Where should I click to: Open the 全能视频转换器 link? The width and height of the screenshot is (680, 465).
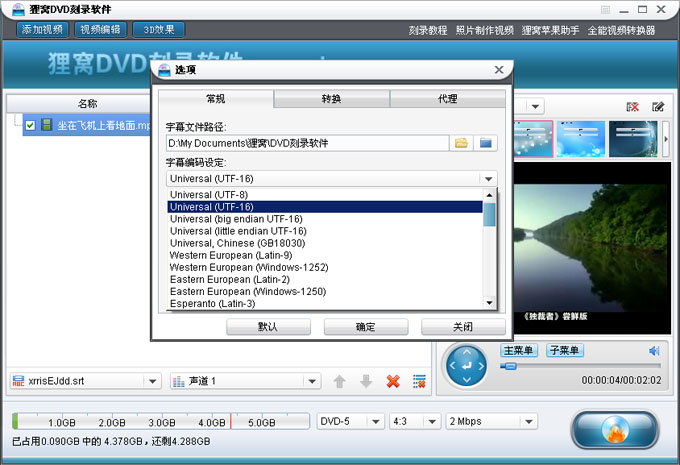pyautogui.click(x=621, y=30)
